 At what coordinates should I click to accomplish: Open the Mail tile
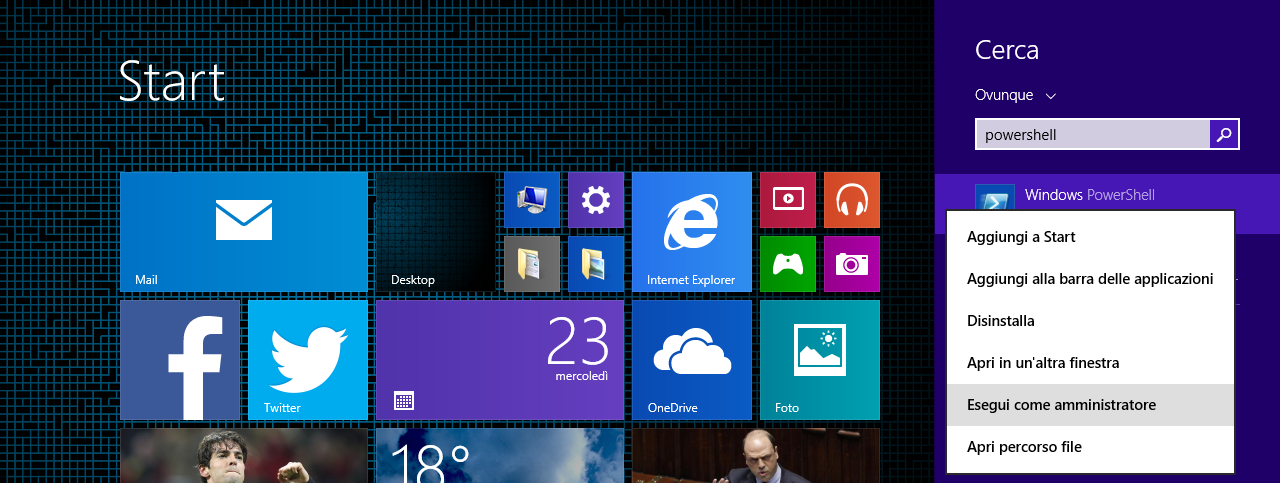tap(244, 232)
